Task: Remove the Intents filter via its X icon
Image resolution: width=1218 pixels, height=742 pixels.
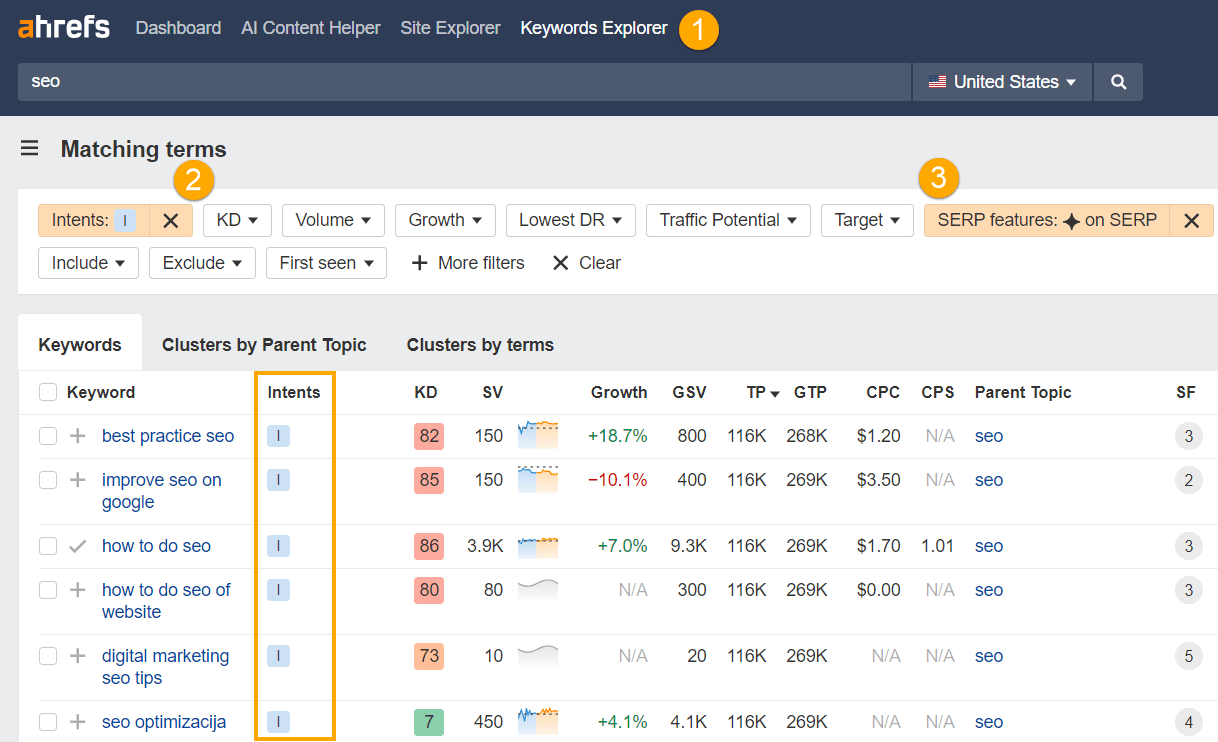Action: 170,220
